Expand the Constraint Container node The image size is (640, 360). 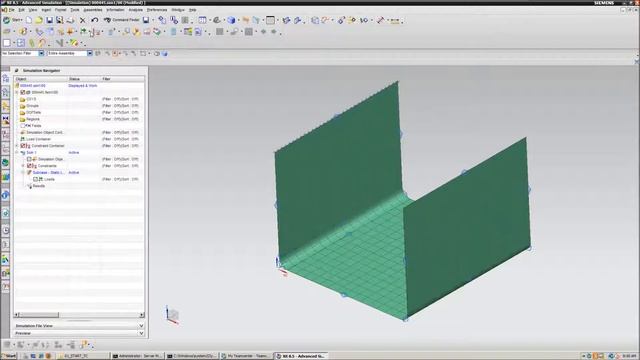(x=17, y=146)
